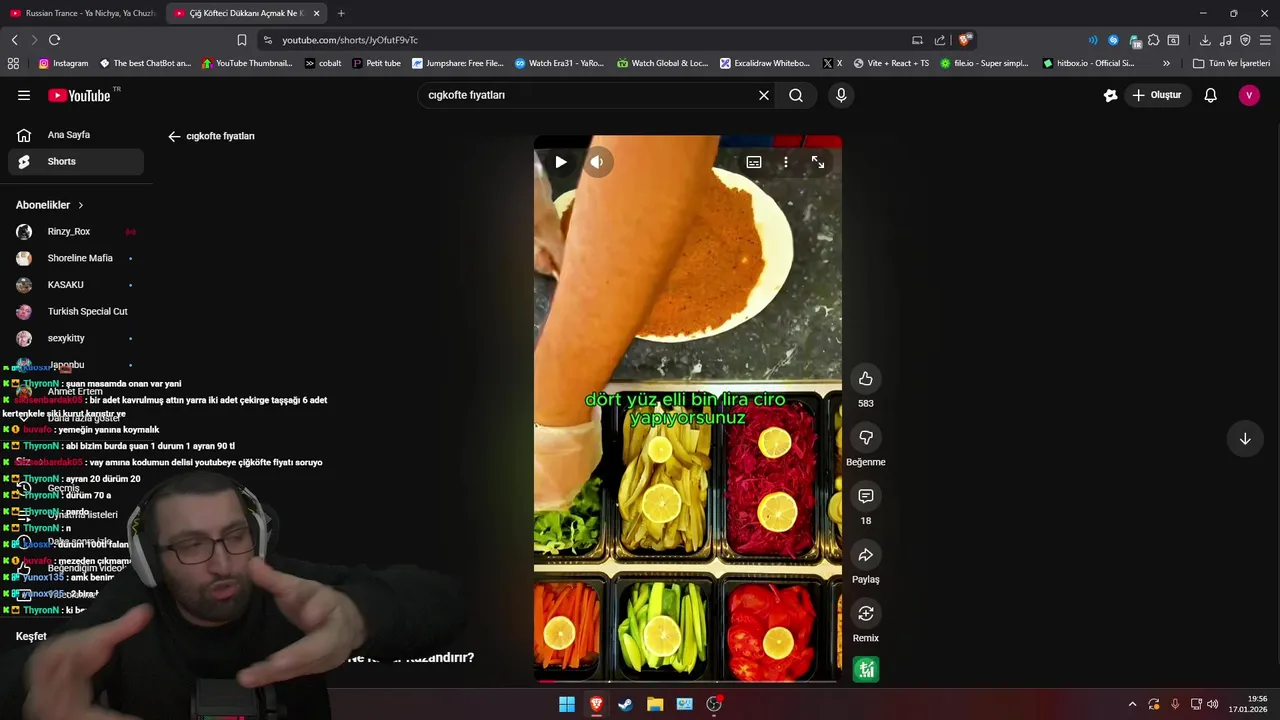Viewport: 1280px width, 720px height.
Task: Close the Çiğ Köfteci Dükkanı tab
Action: (317, 13)
